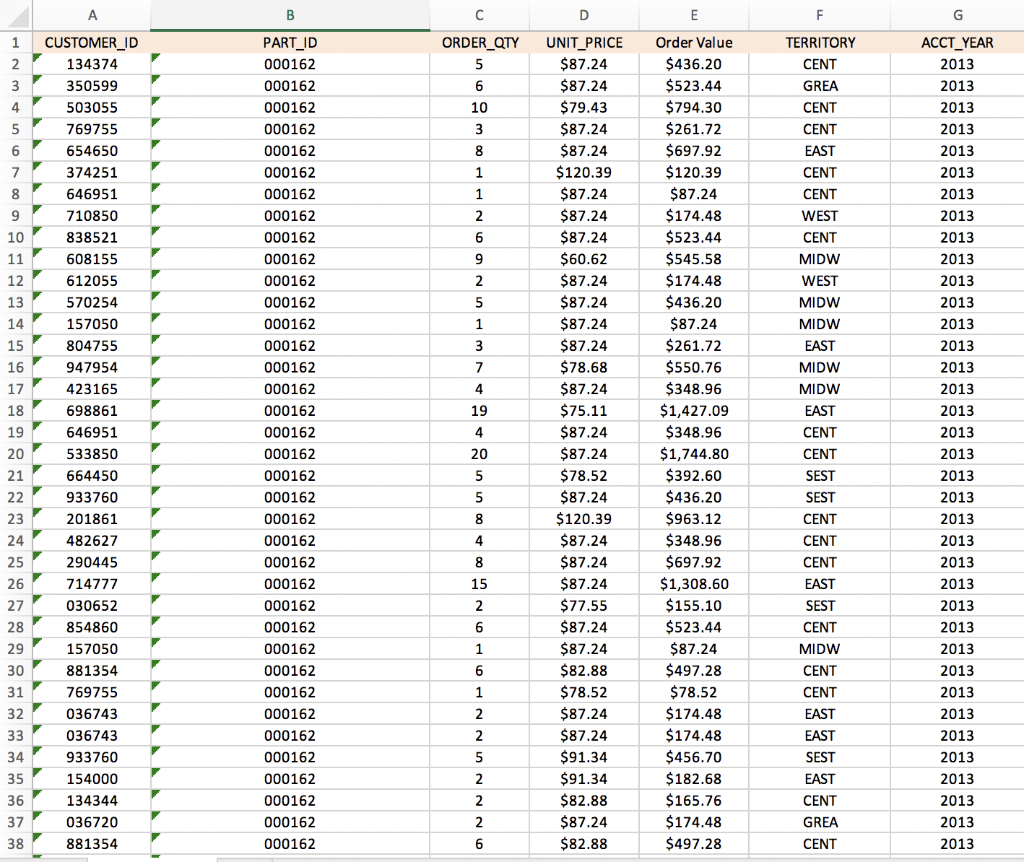Click the WEST territory cell in row 9

pos(819,215)
